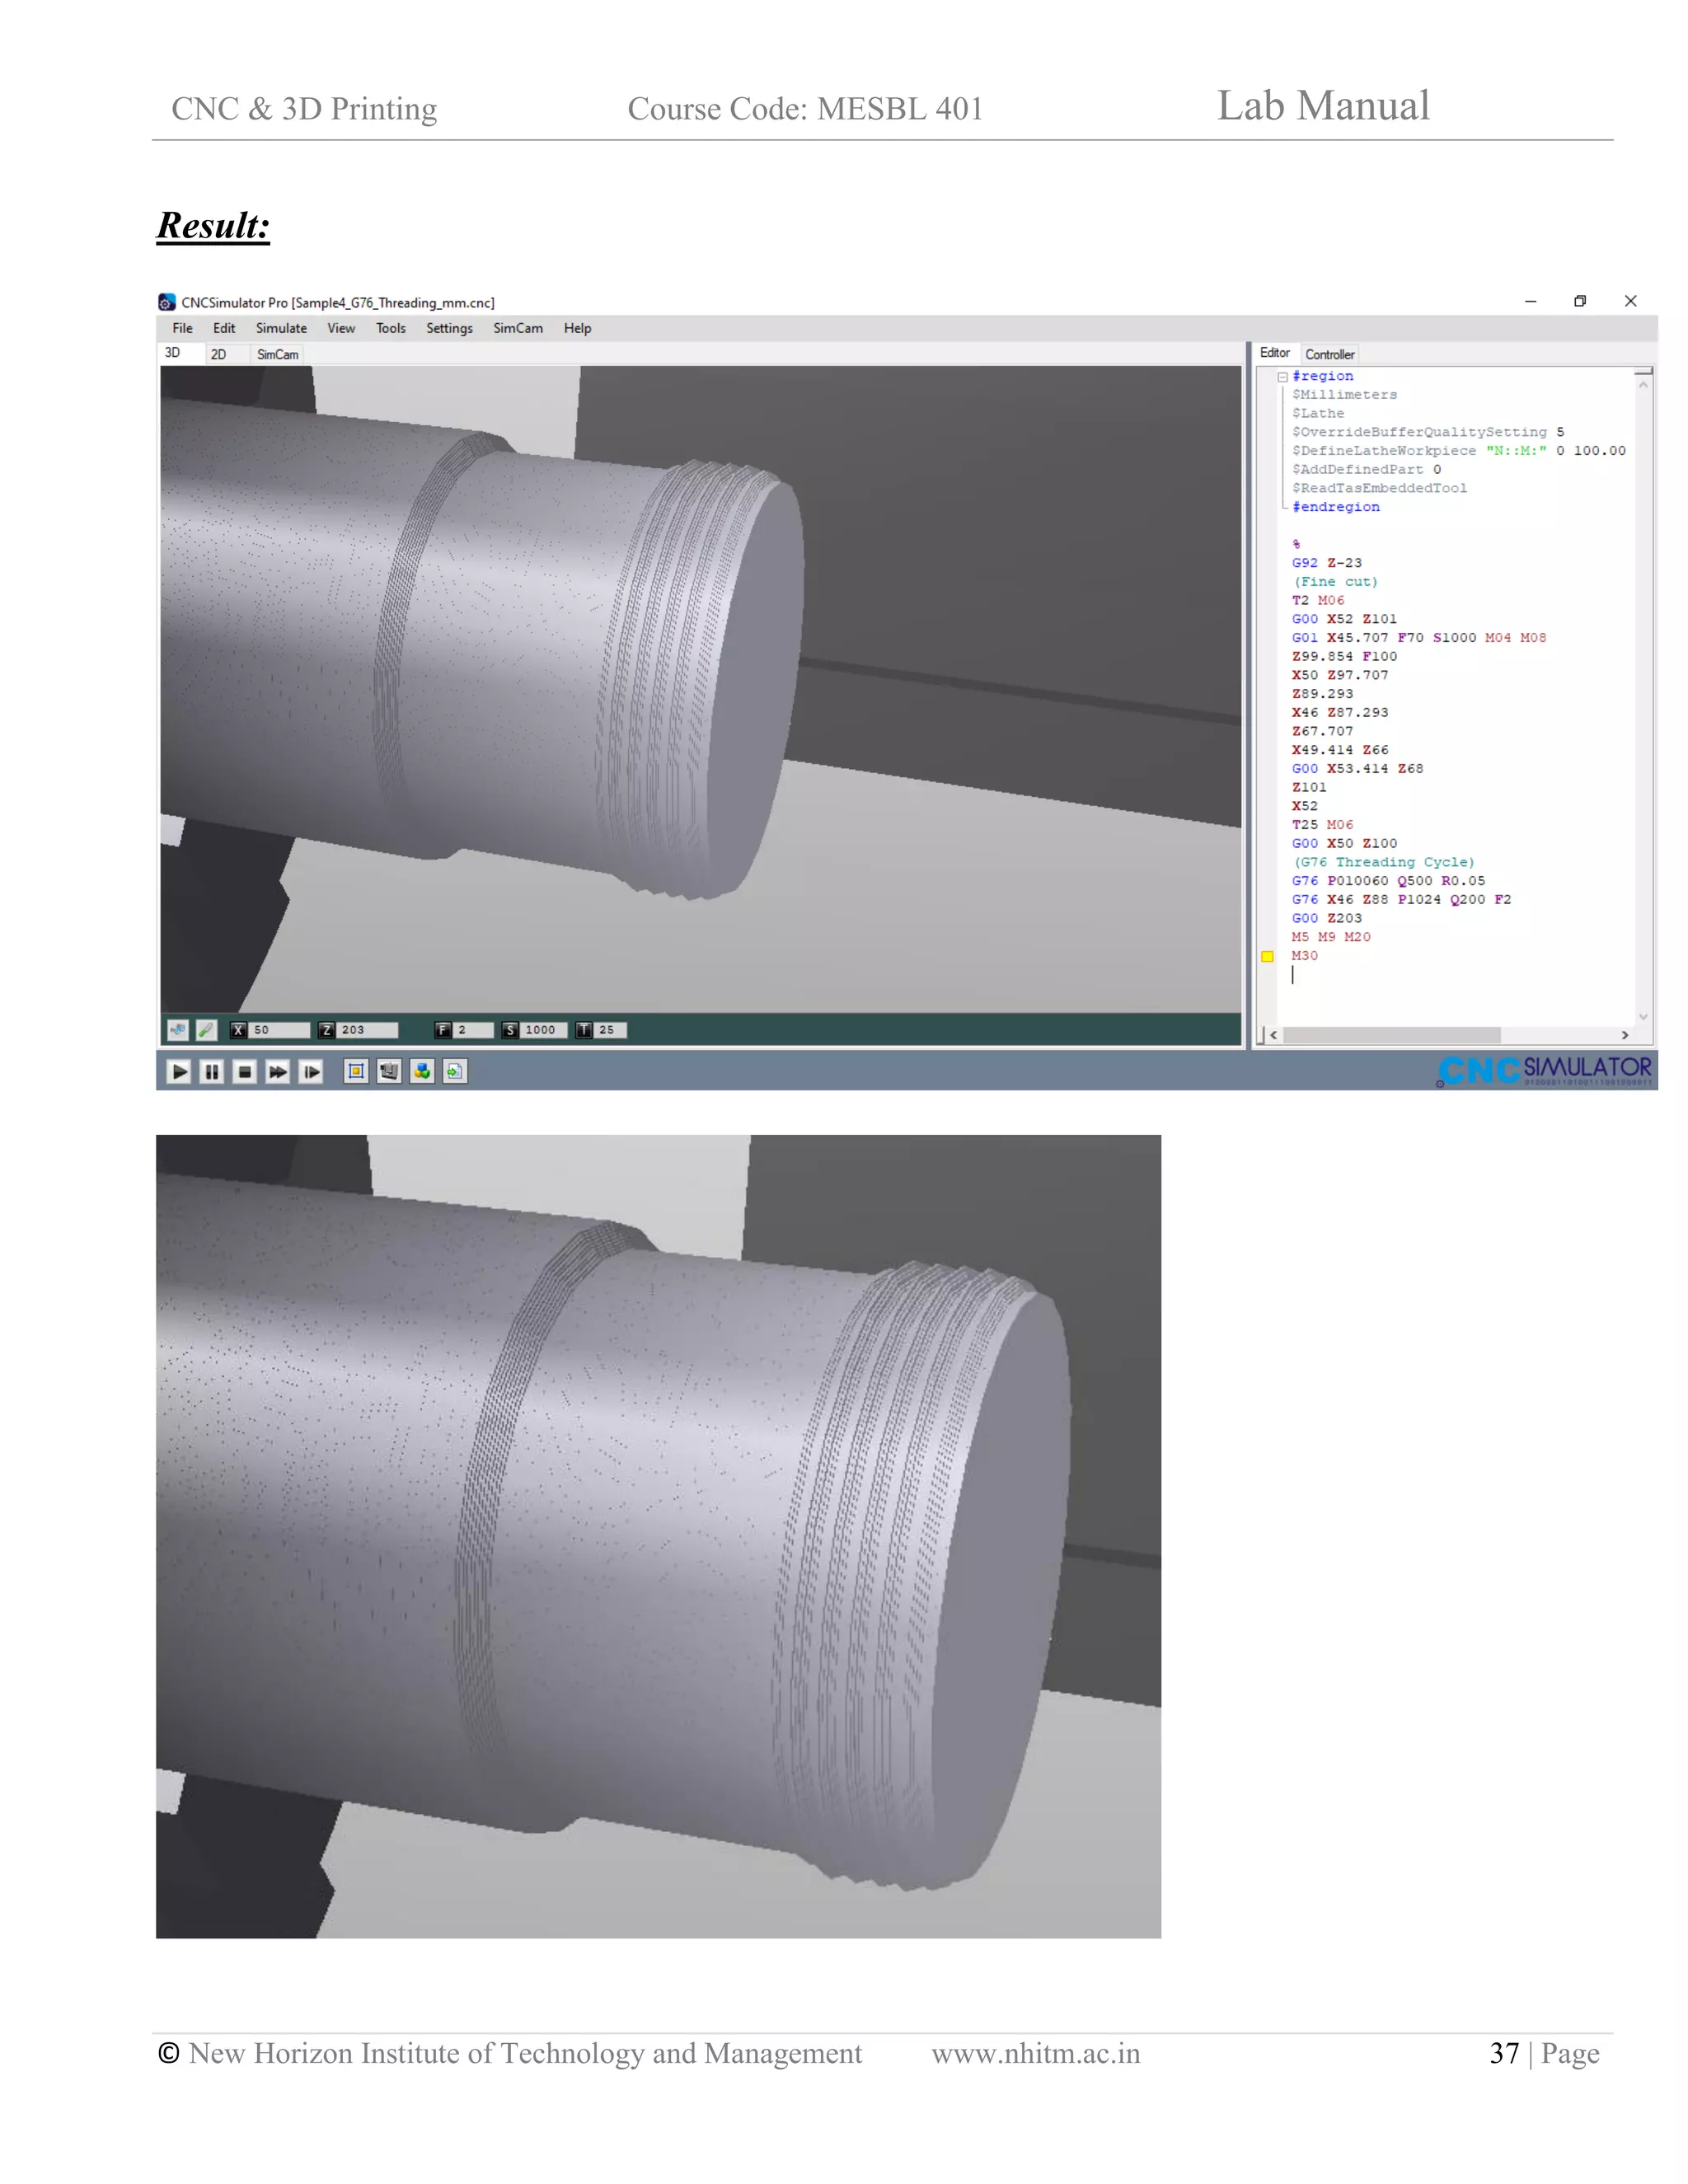The height and width of the screenshot is (2184, 1688).
Task: Click the F feed label icon
Action: (x=443, y=1030)
